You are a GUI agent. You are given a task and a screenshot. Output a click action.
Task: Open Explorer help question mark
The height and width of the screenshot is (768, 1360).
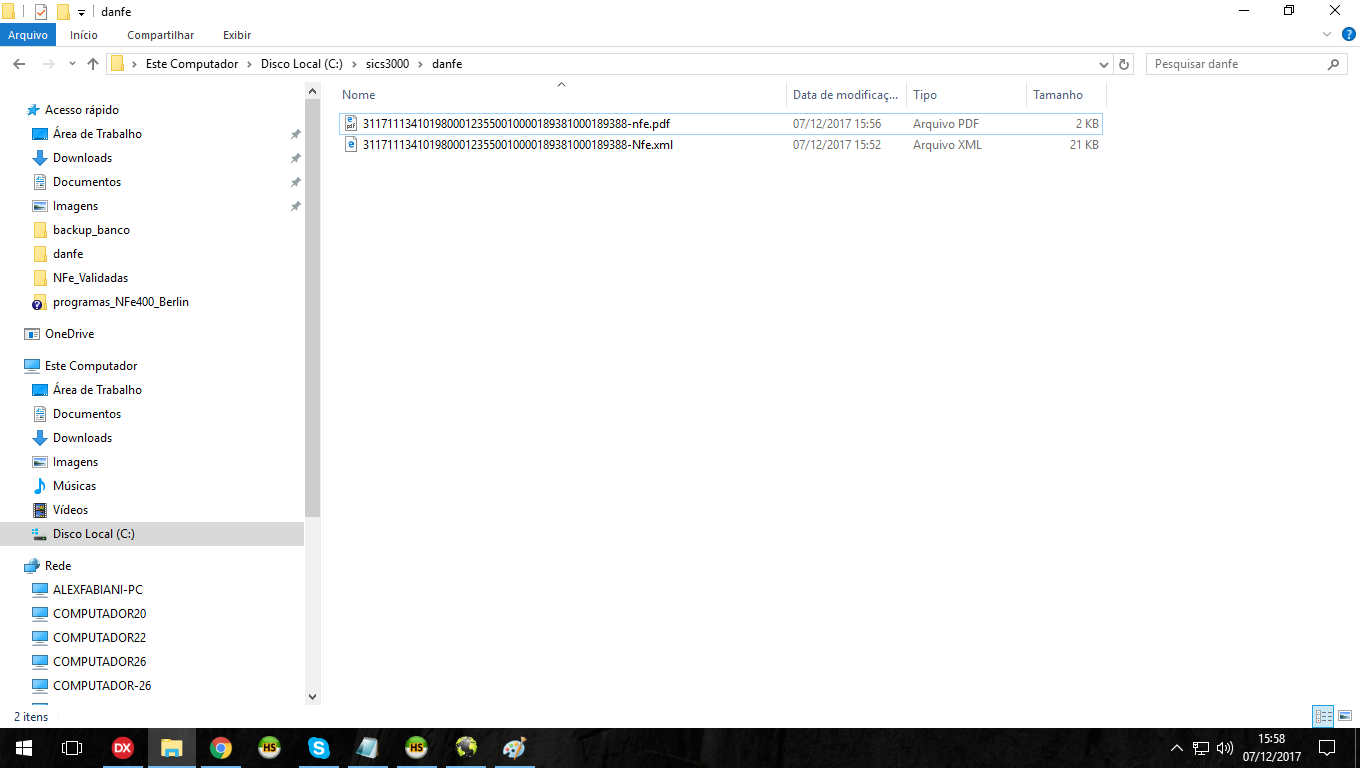[x=1347, y=34]
